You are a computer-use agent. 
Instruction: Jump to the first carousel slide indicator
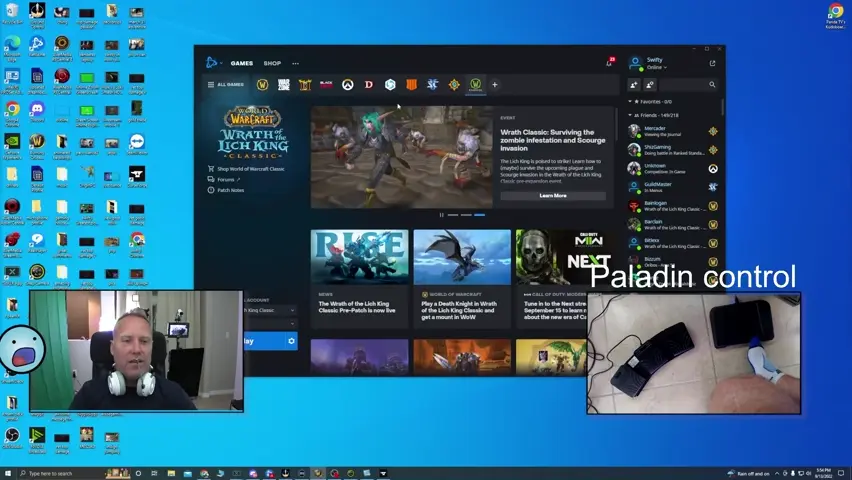click(453, 215)
